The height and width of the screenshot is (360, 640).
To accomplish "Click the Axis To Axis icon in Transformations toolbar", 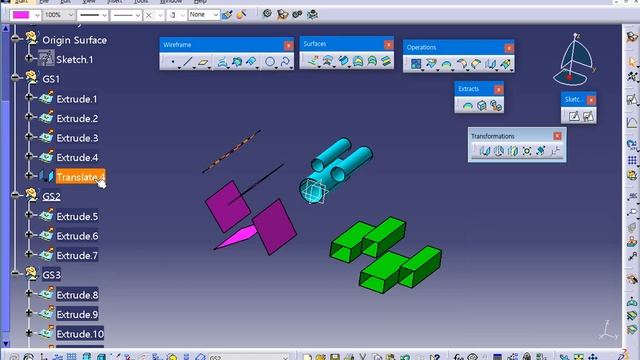I will (555, 151).
